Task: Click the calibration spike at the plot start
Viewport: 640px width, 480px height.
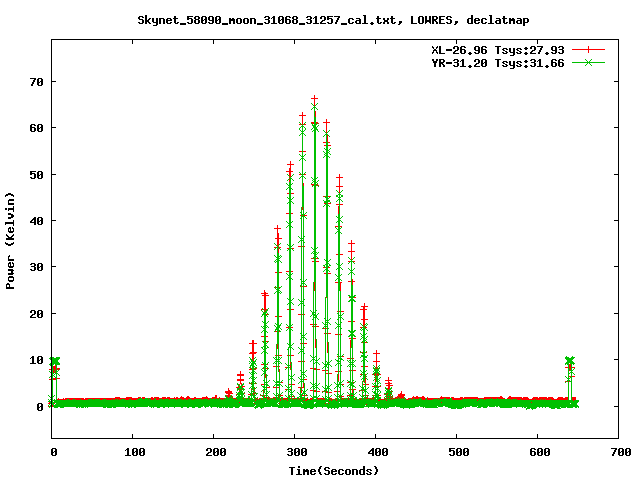Action: click(x=54, y=380)
